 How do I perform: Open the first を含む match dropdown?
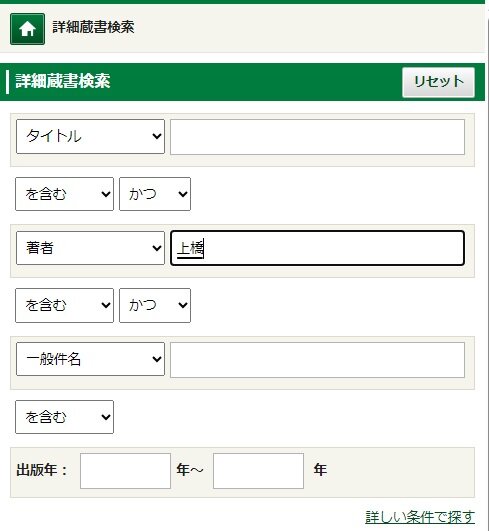click(64, 194)
